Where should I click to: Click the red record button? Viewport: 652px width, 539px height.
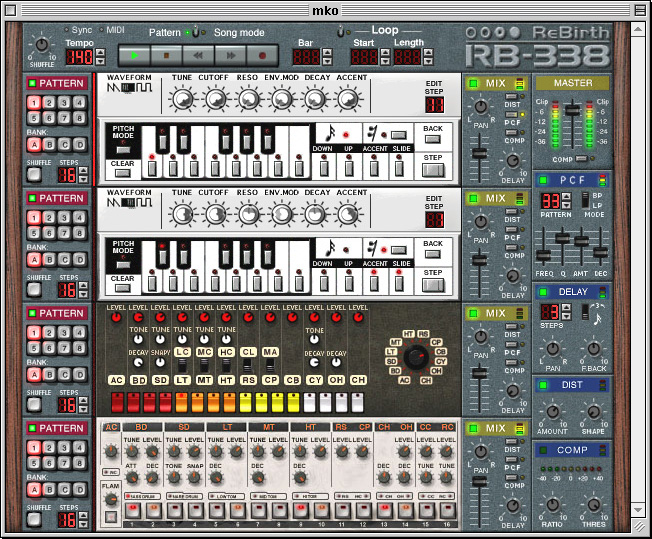[262, 55]
